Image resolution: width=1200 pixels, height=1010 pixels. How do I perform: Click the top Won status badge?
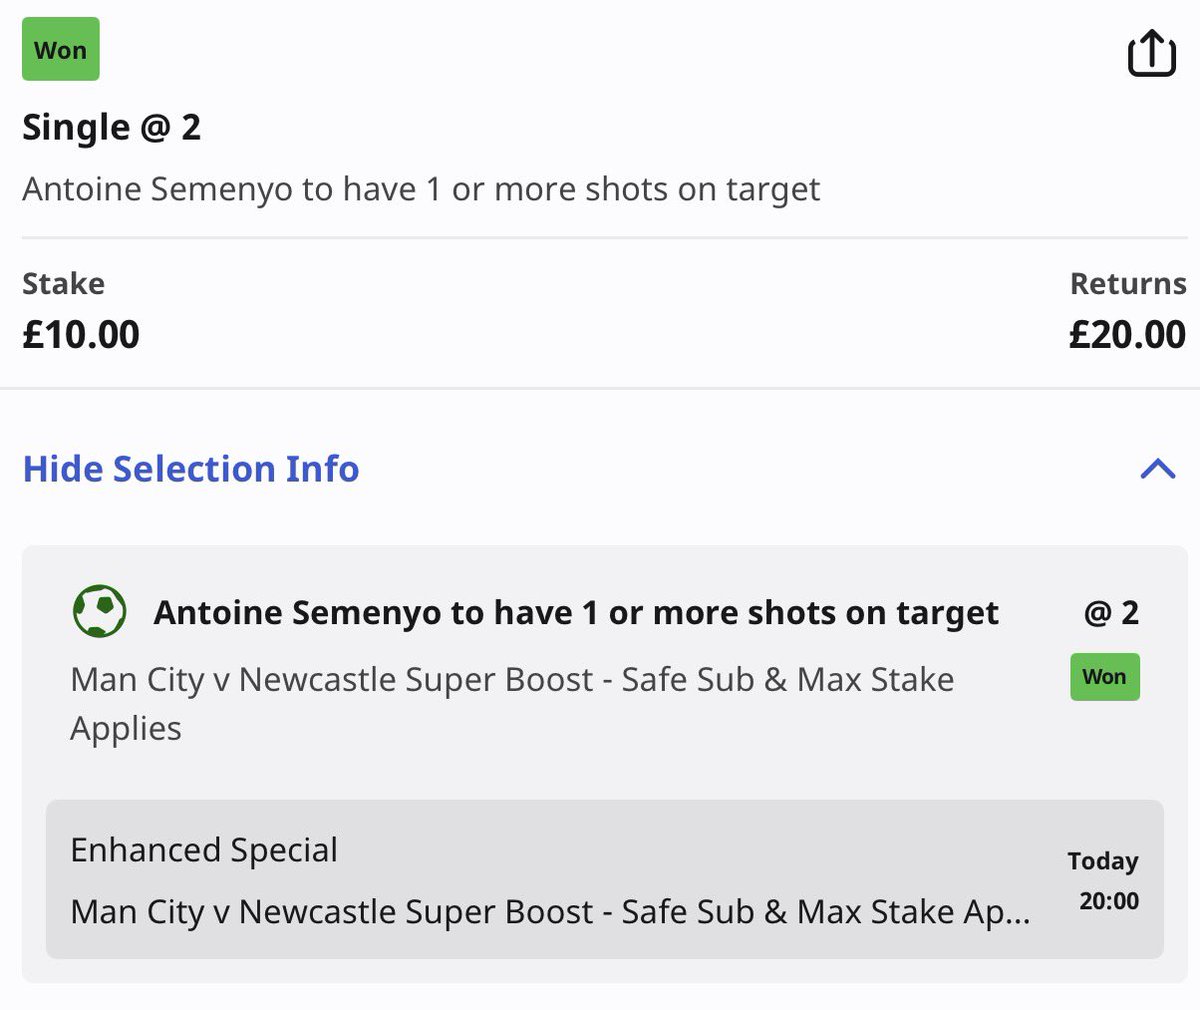(x=60, y=50)
